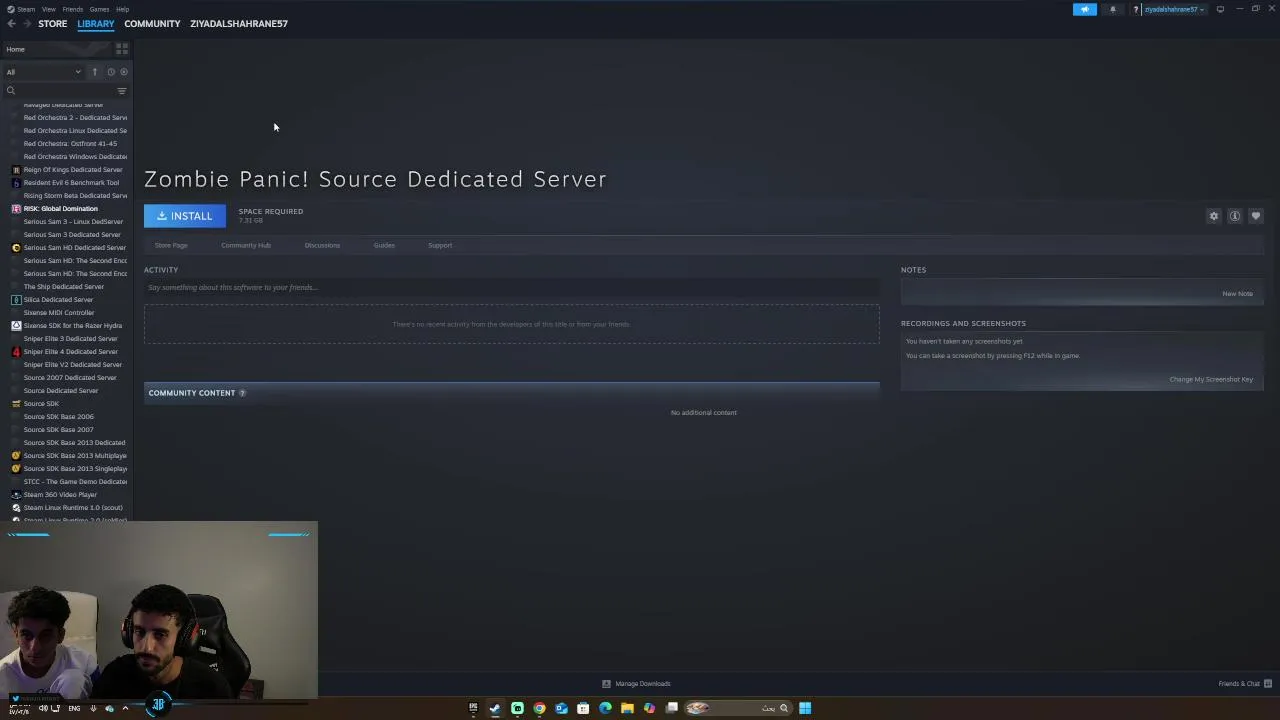
Task: Open the Friends menu
Action: coord(72,9)
